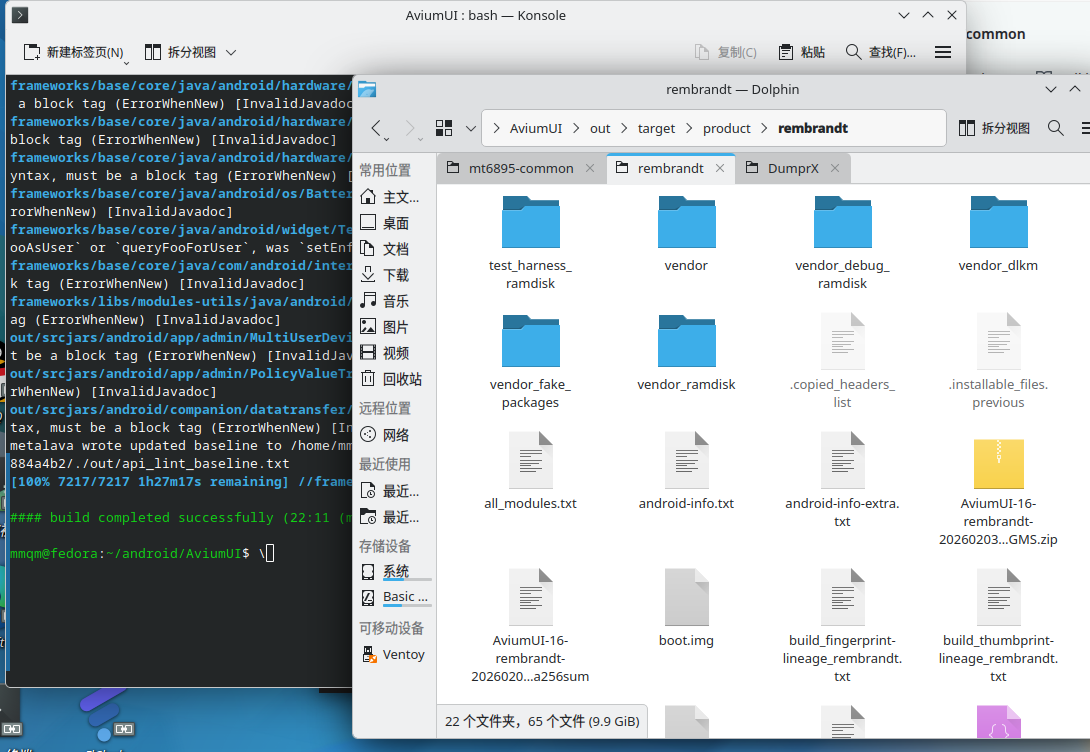Select .copied_headers_list file

[842, 361]
